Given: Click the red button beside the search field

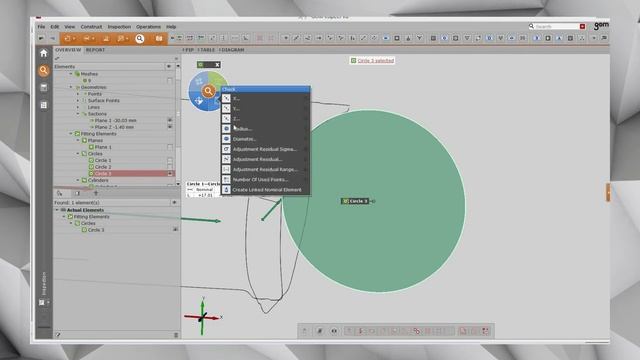Looking at the screenshot, I should click(x=582, y=27).
